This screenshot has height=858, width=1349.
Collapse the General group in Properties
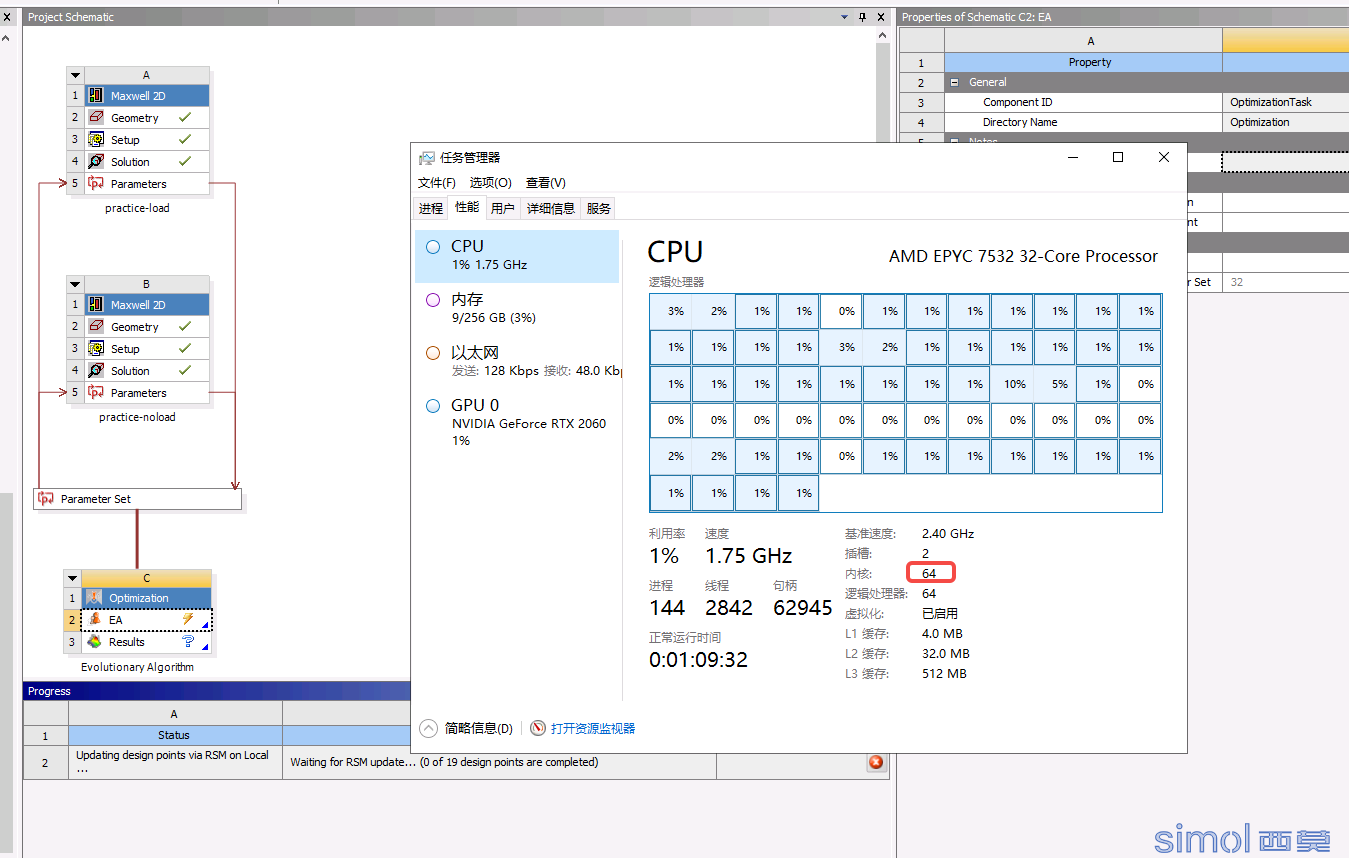coord(954,82)
